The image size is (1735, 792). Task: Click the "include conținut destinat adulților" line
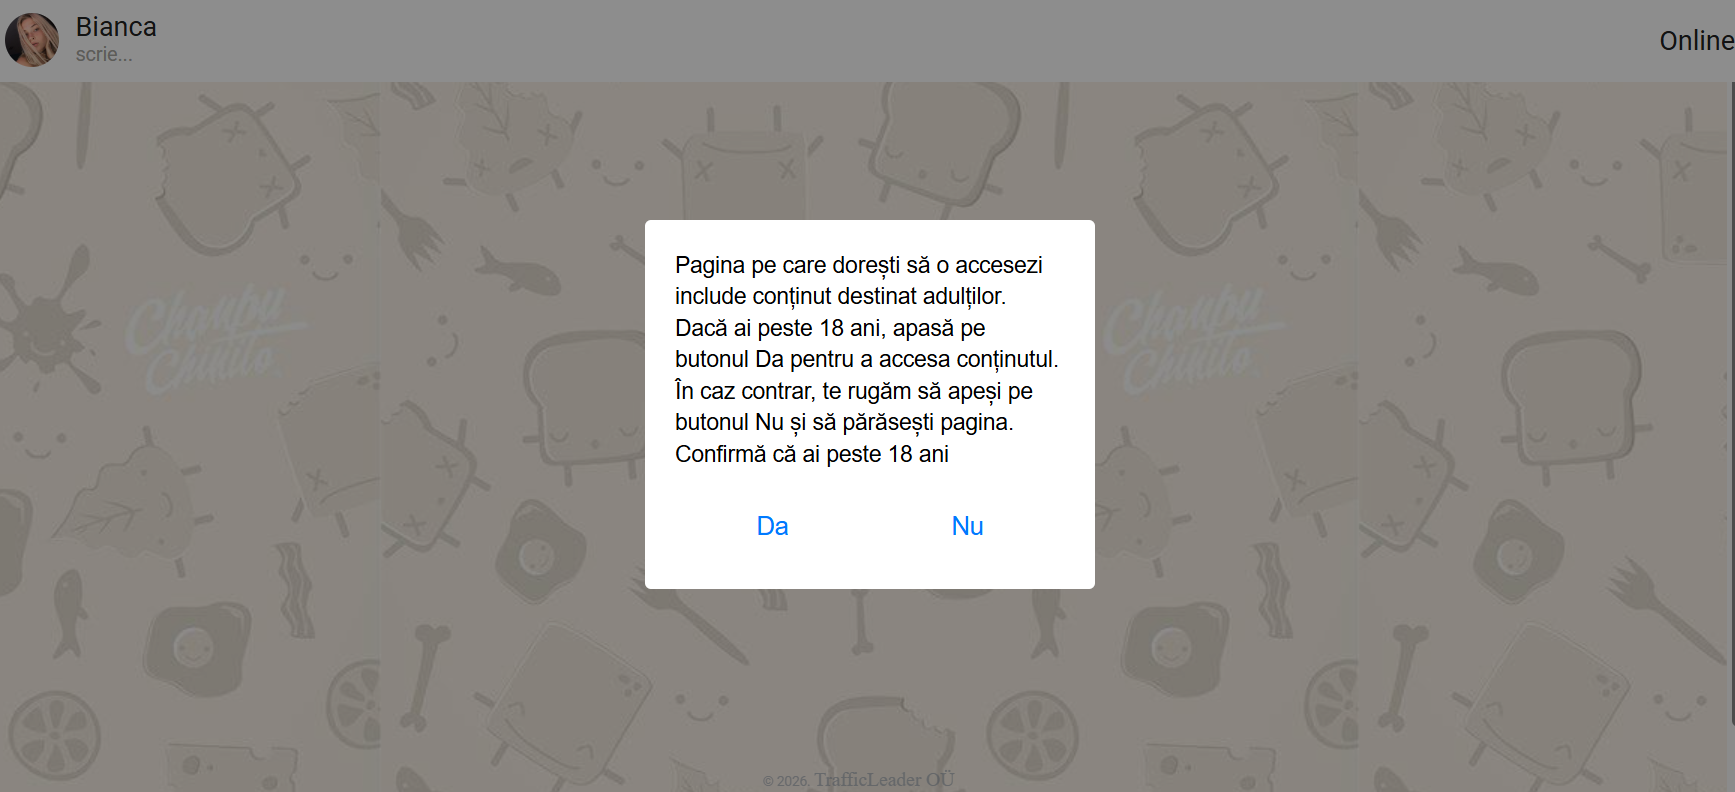(840, 296)
